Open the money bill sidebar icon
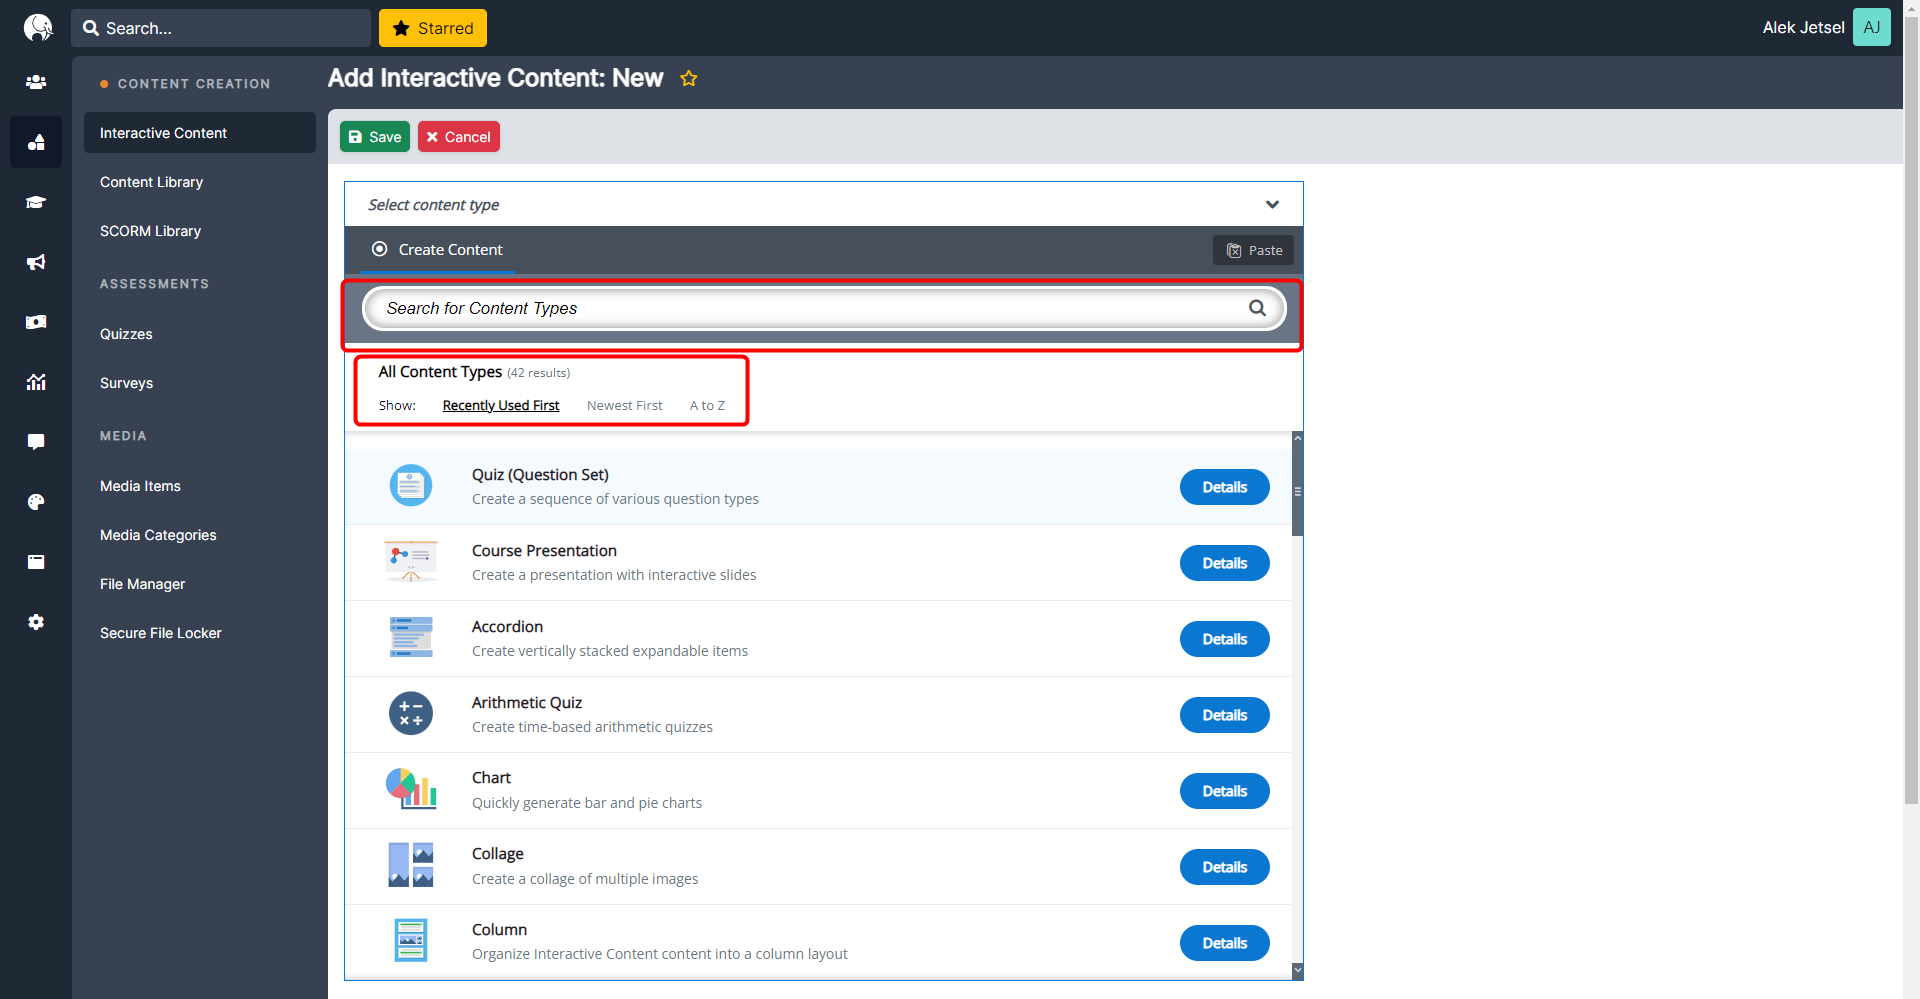 [x=36, y=322]
